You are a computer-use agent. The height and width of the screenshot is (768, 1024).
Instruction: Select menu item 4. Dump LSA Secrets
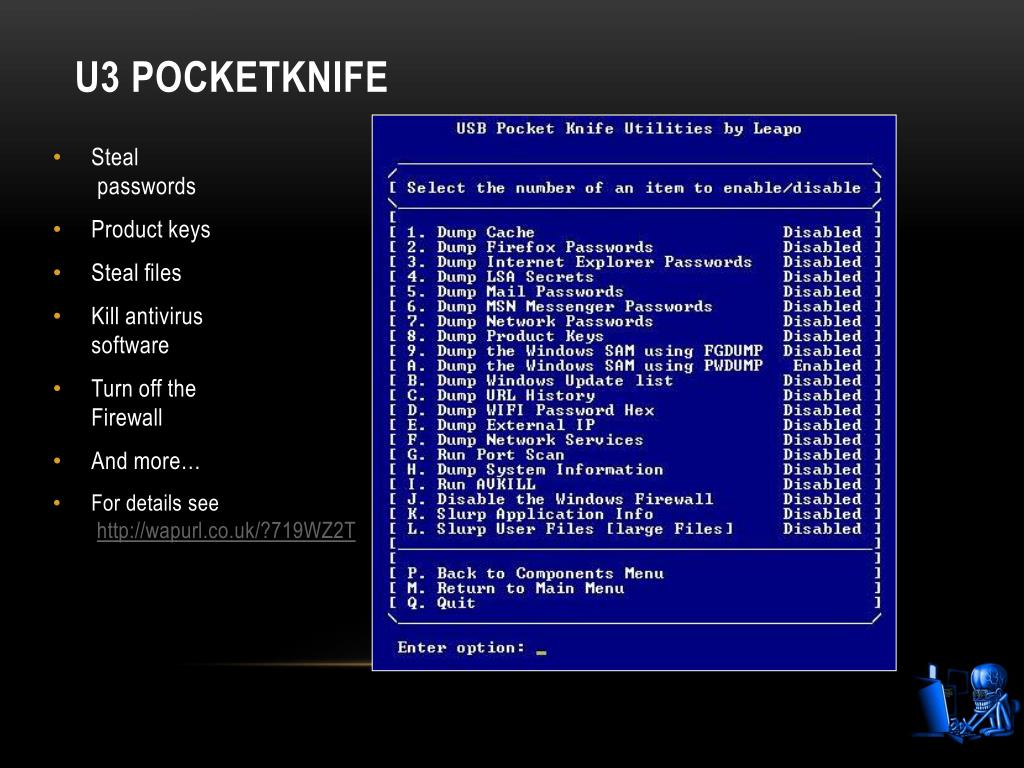tap(500, 277)
